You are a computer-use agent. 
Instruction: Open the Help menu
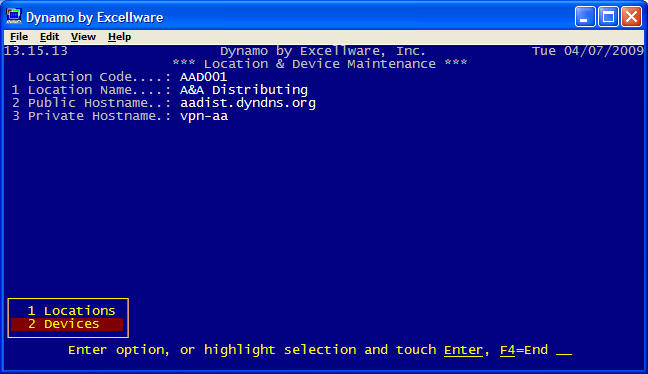[119, 37]
